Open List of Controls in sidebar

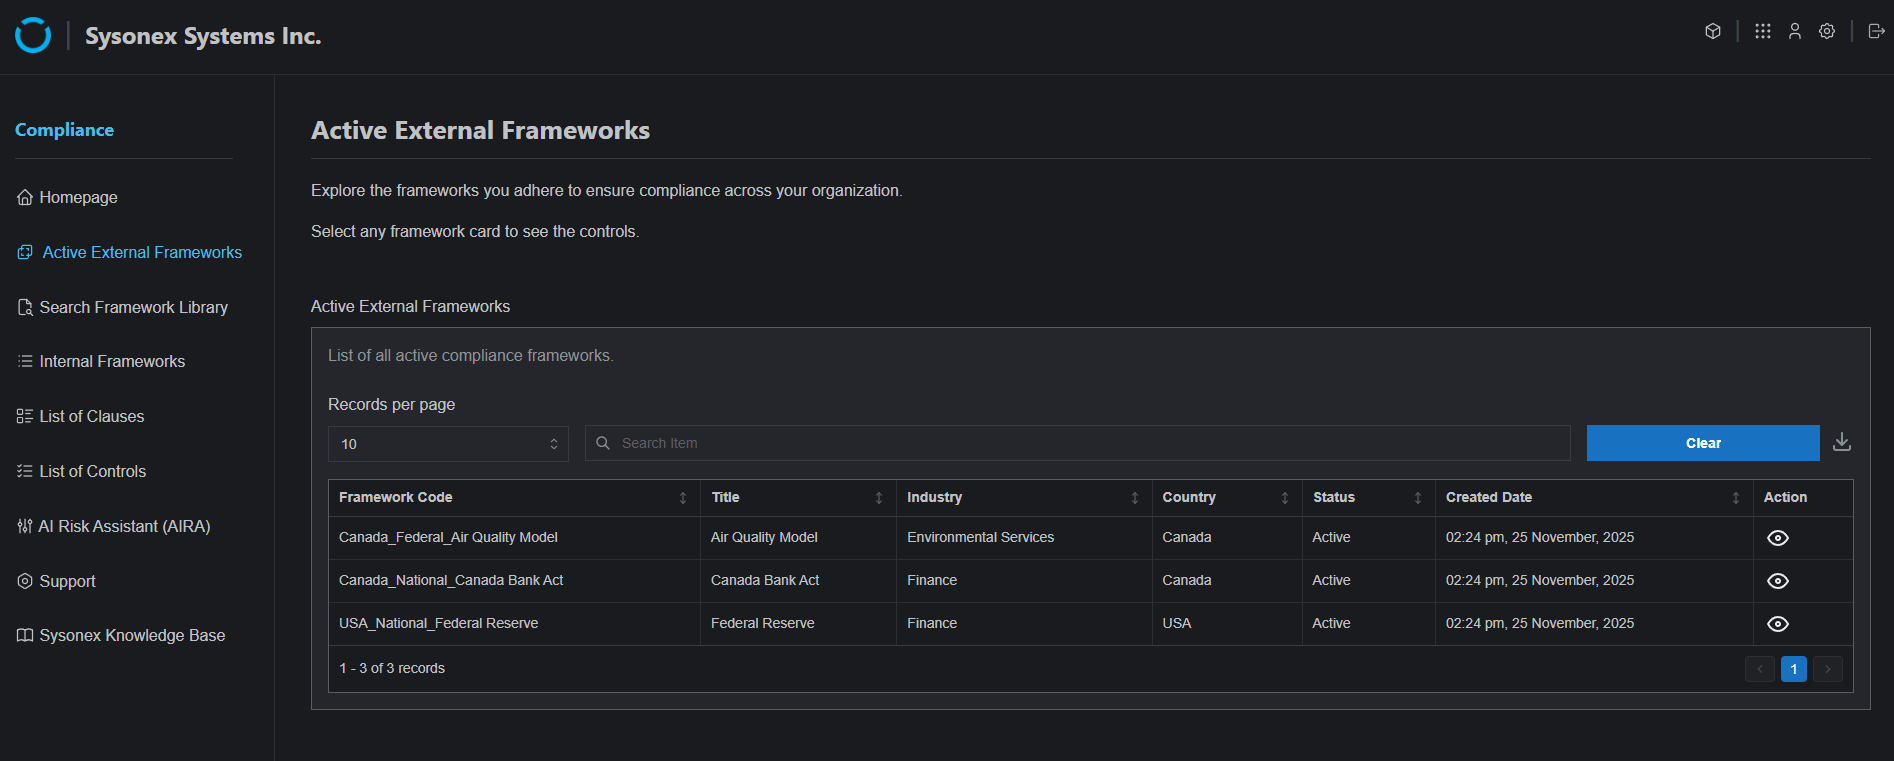[92, 471]
